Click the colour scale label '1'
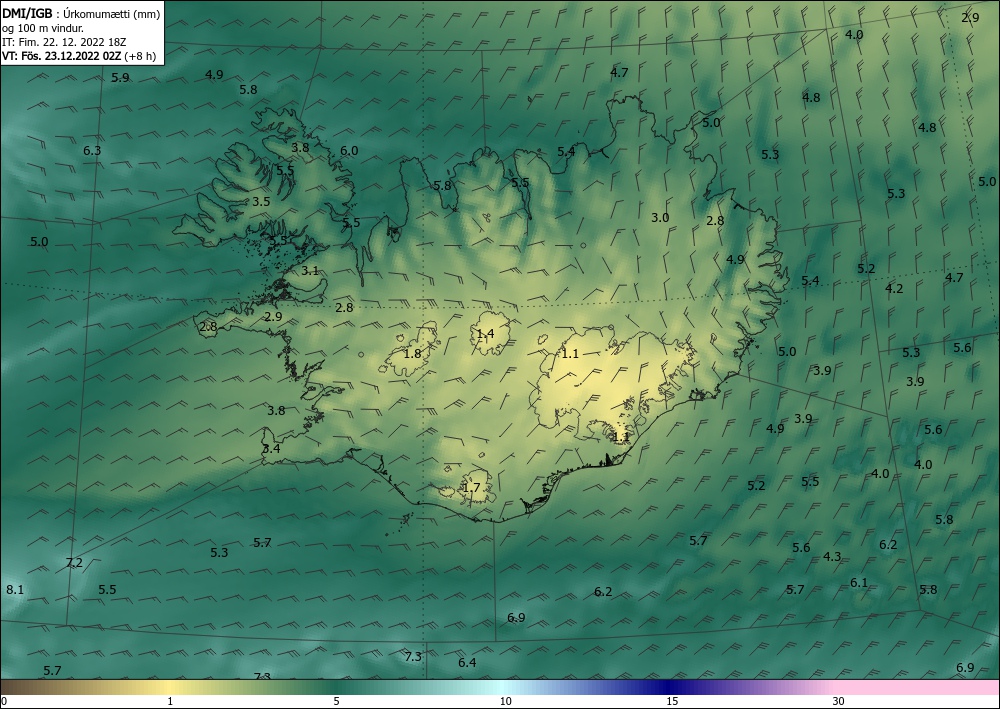The width and height of the screenshot is (1000, 709). [170, 701]
